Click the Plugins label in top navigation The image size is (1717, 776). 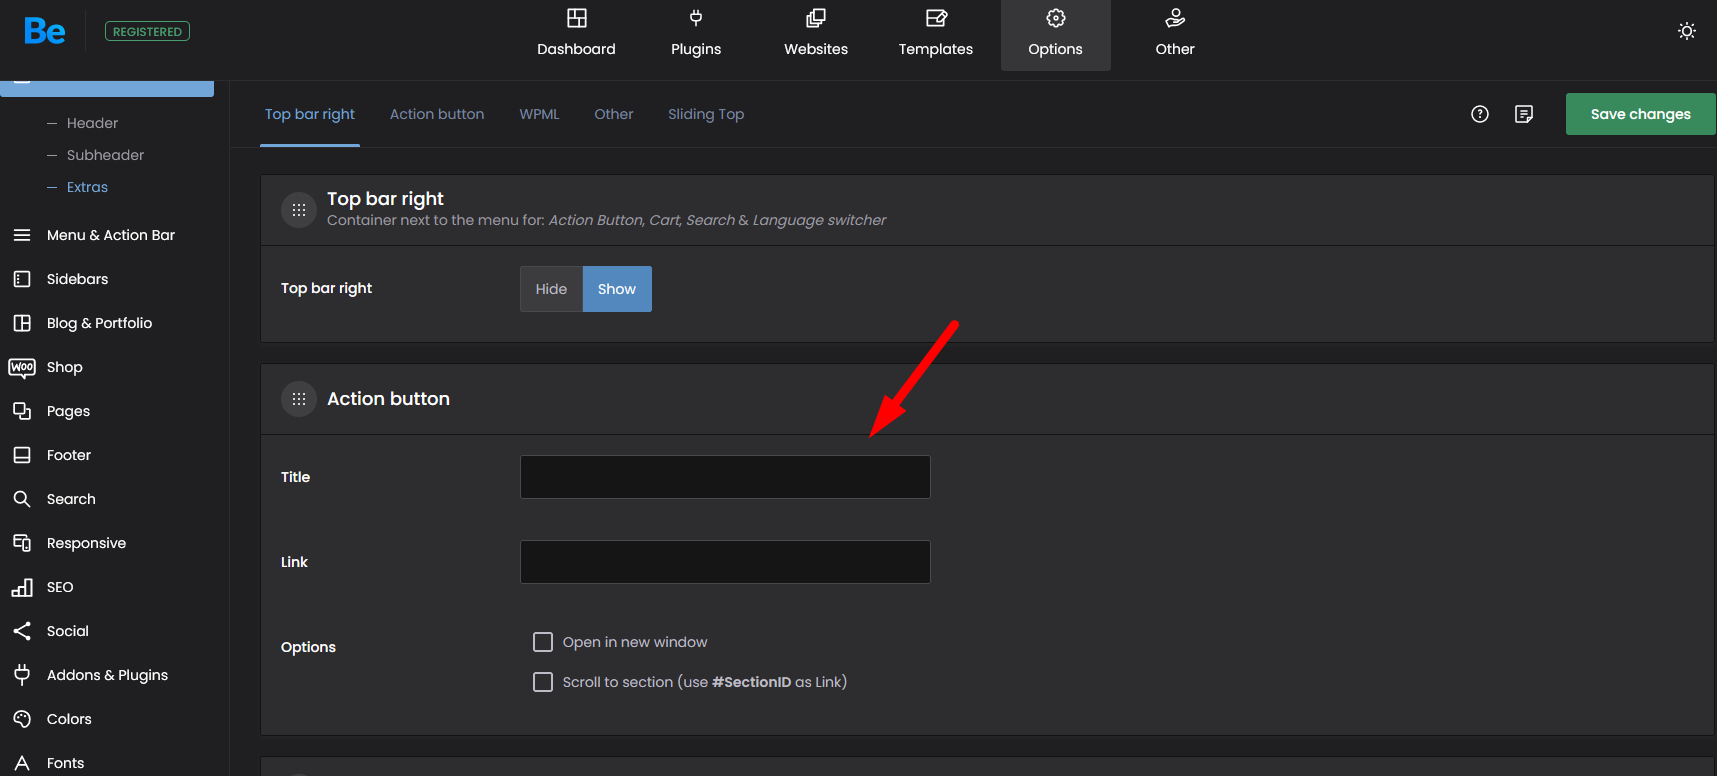click(696, 49)
